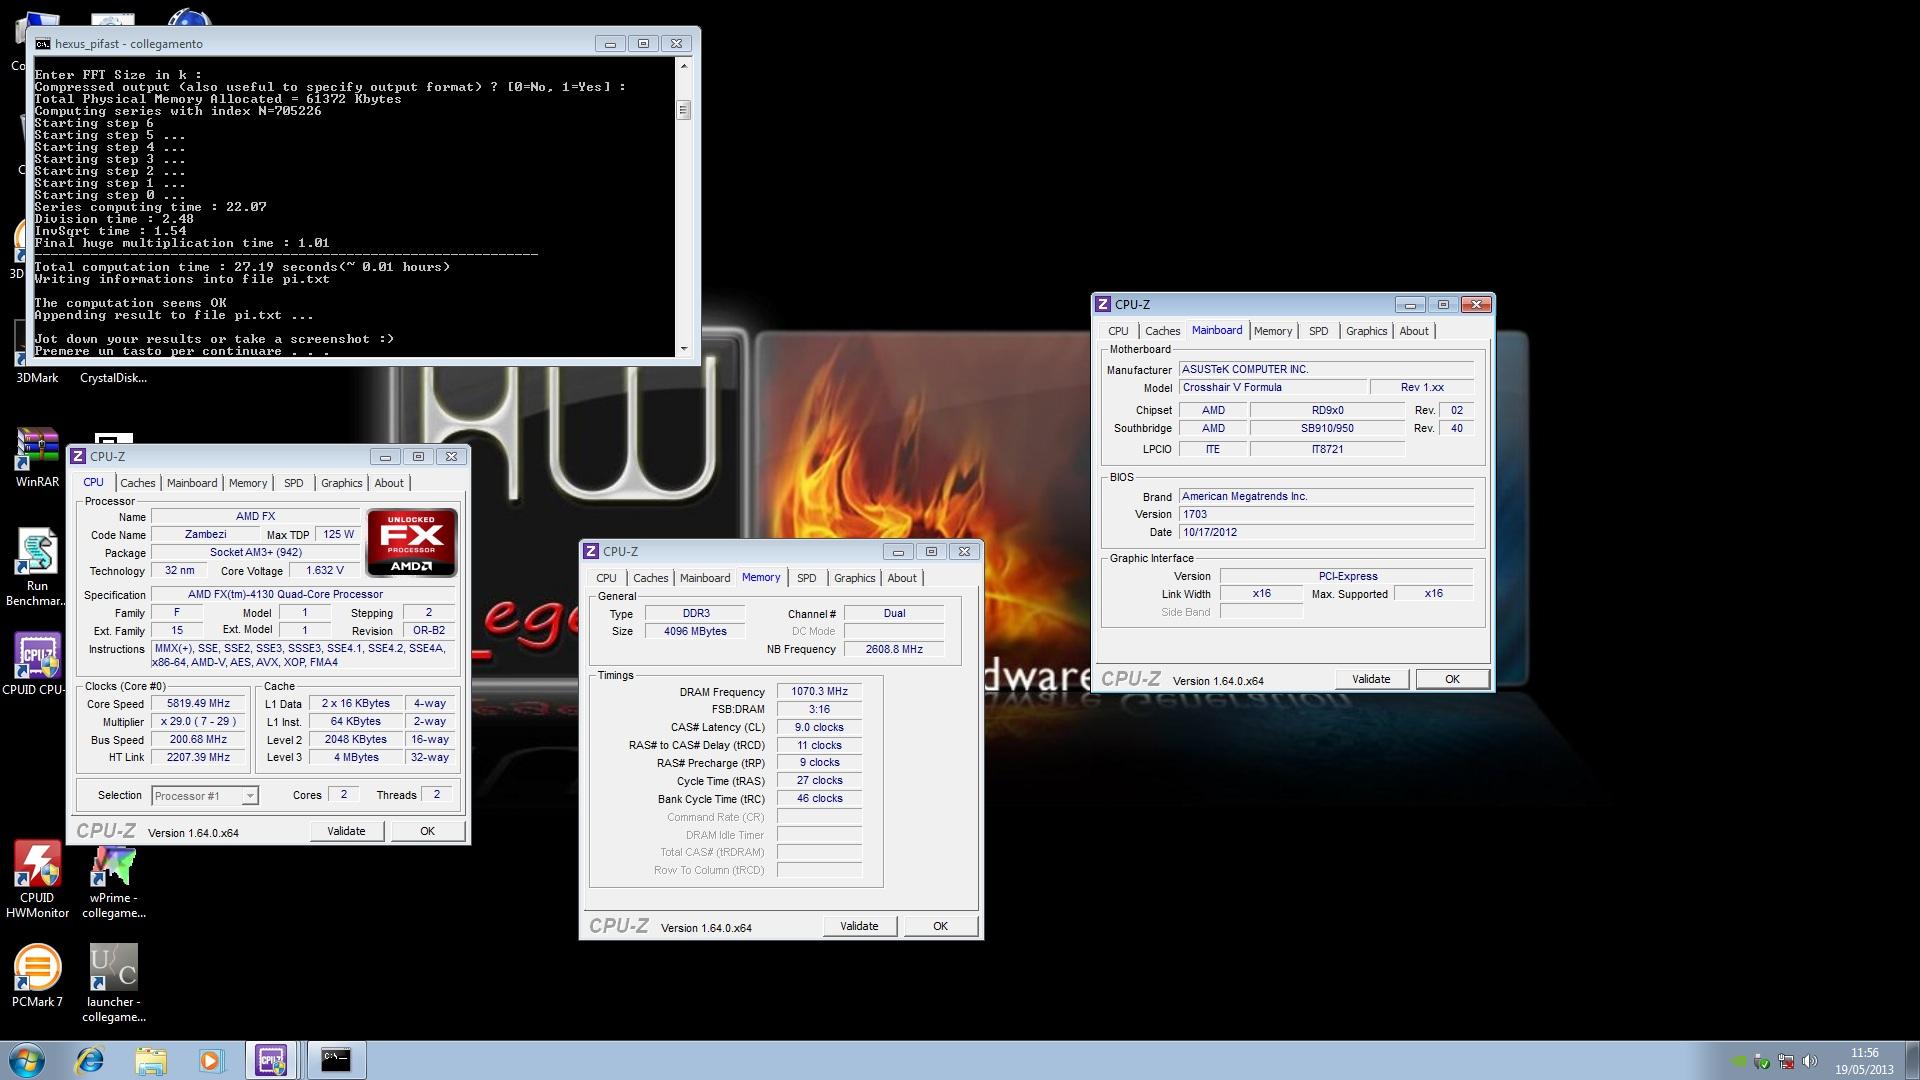1920x1080 pixels.
Task: Switch to CPU-Z via the taskbar button
Action: (271, 1060)
